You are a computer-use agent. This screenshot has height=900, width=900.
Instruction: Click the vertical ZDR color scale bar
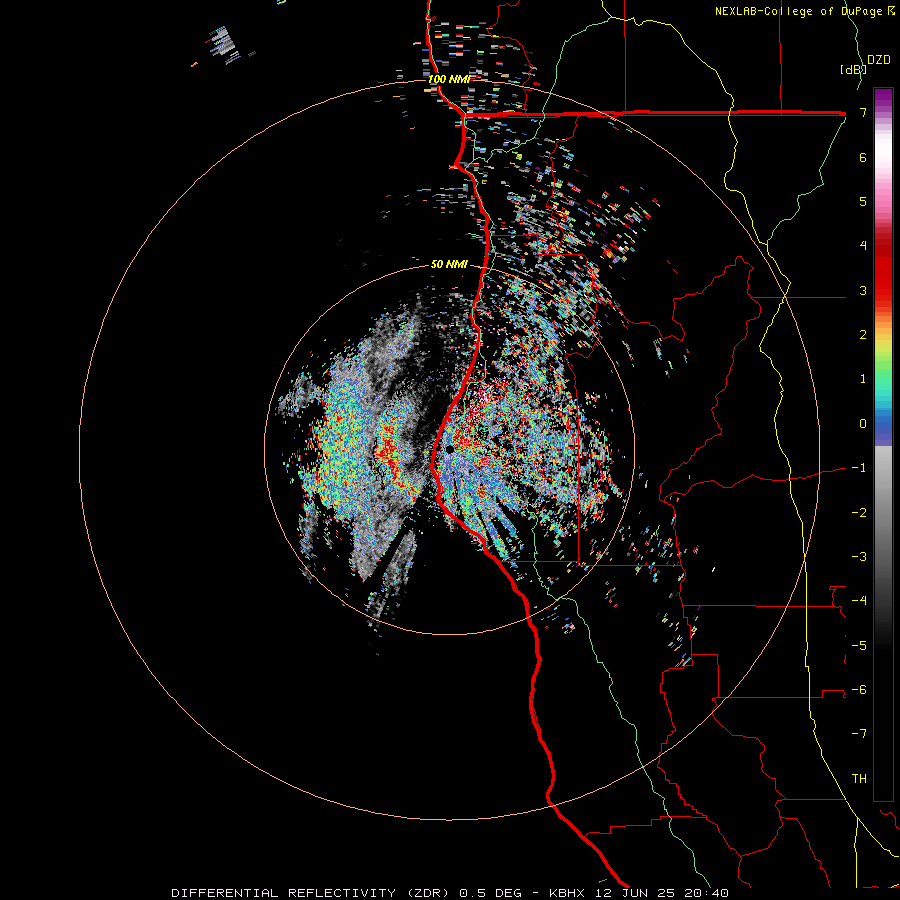point(883,444)
